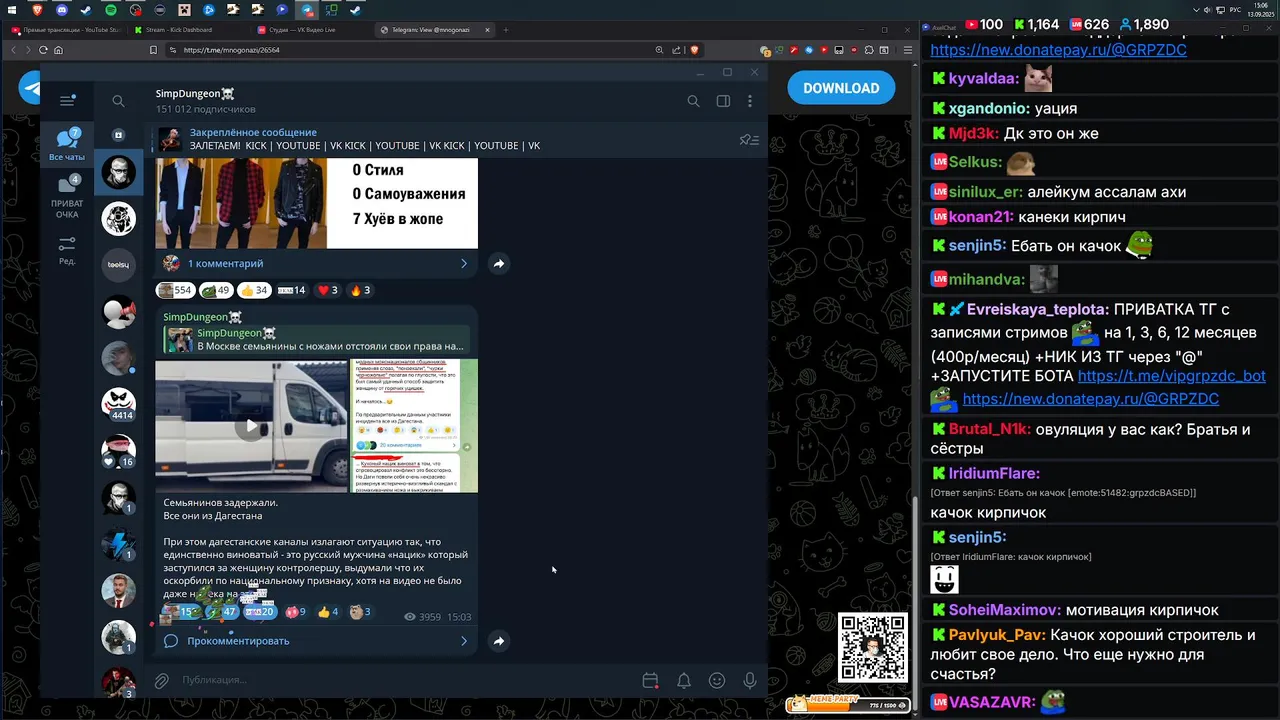Toggle the bear reaction with count 3

(360, 612)
